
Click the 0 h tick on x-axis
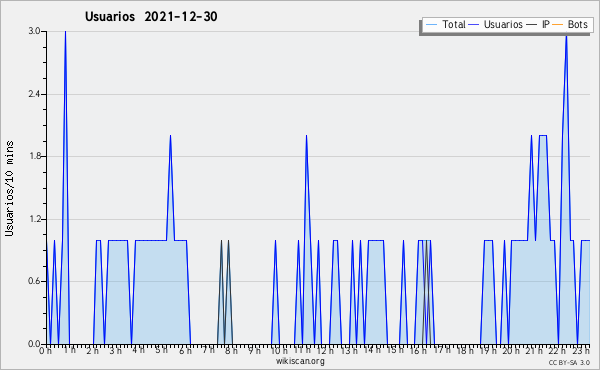[x=45, y=350]
